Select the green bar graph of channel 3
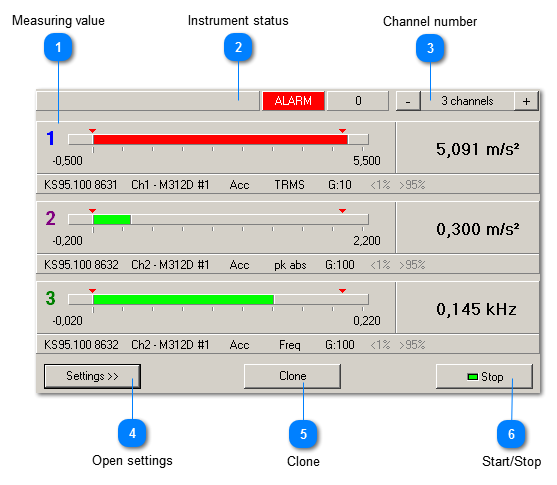Viewport: 557px width, 485px height. [x=183, y=300]
